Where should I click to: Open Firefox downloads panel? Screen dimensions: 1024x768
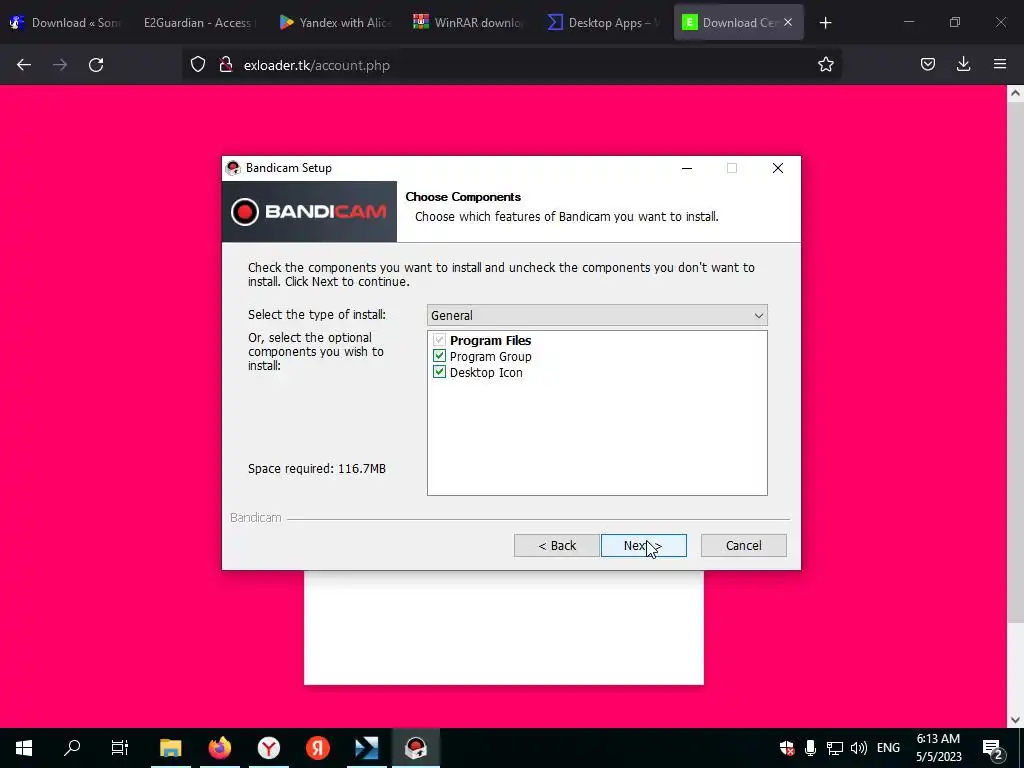[963, 65]
